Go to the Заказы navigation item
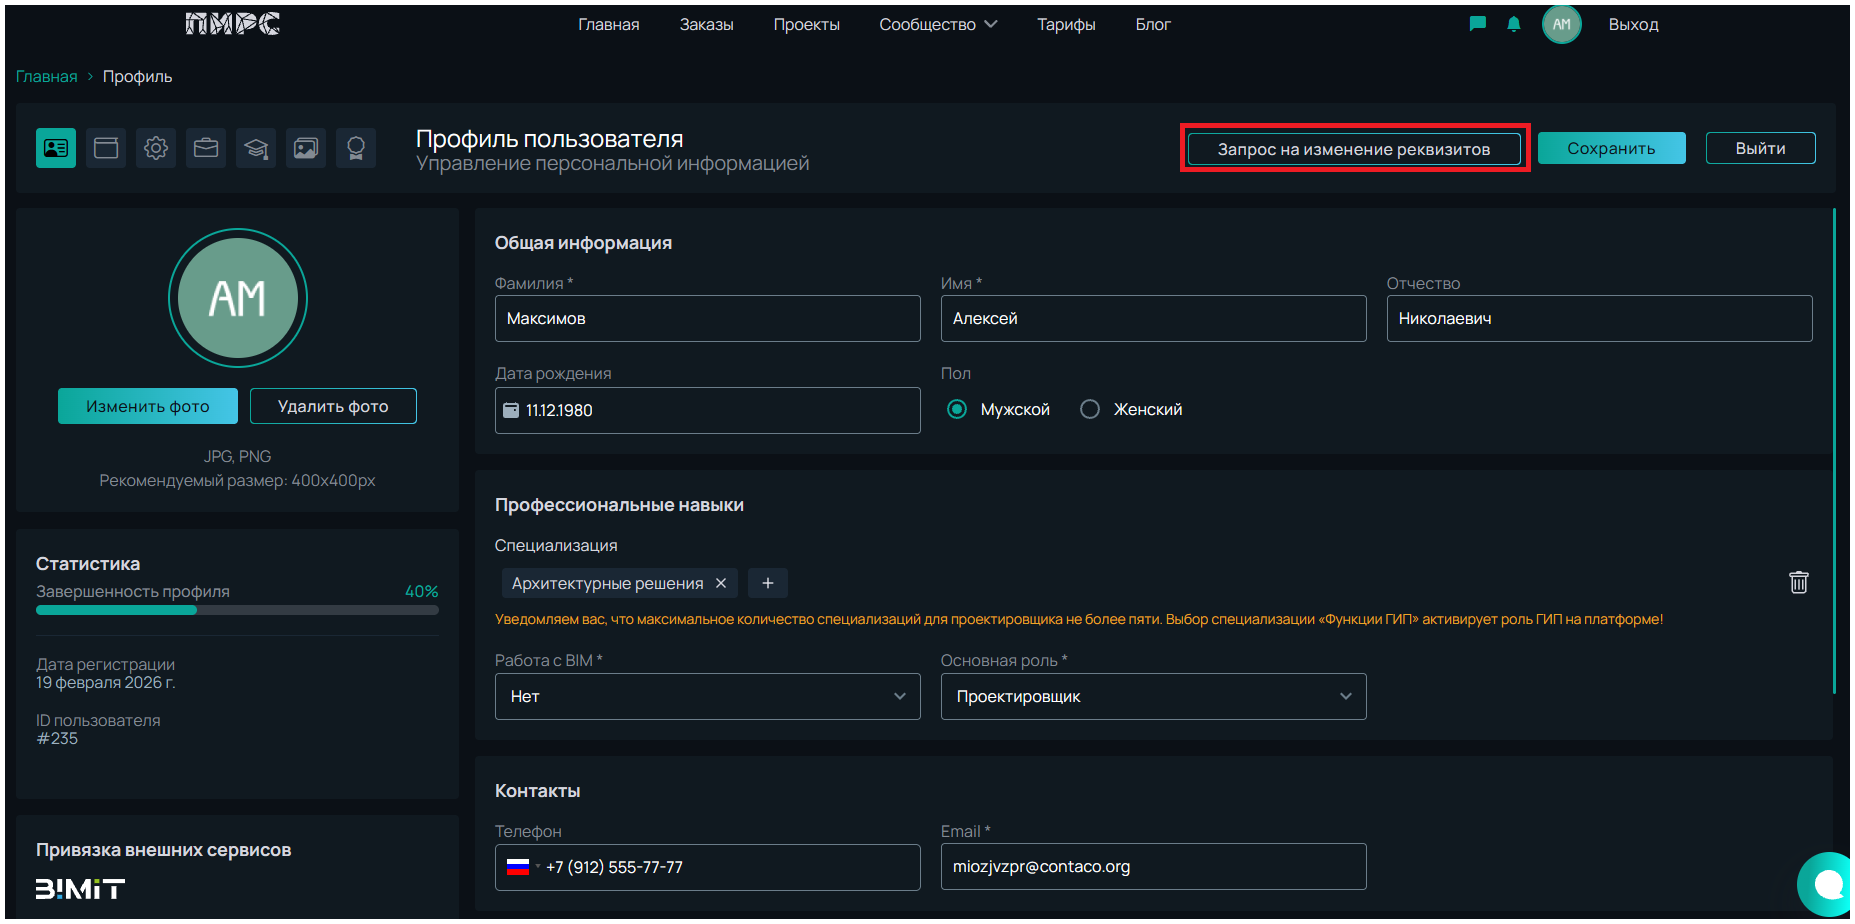1855x924 pixels. pos(706,24)
